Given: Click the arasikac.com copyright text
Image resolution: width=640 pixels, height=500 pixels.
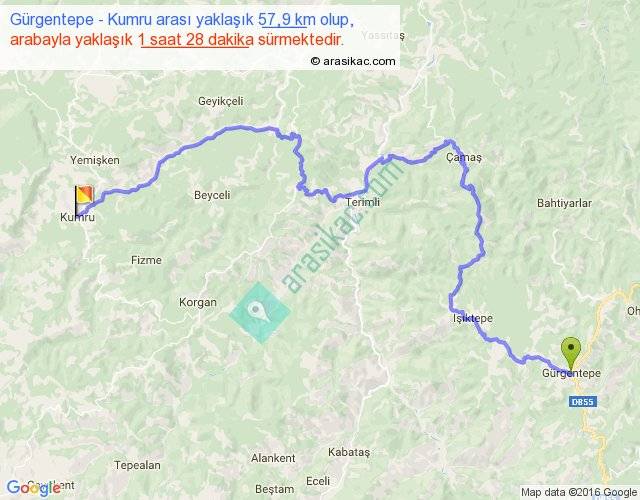Looking at the screenshot, I should (353, 61).
